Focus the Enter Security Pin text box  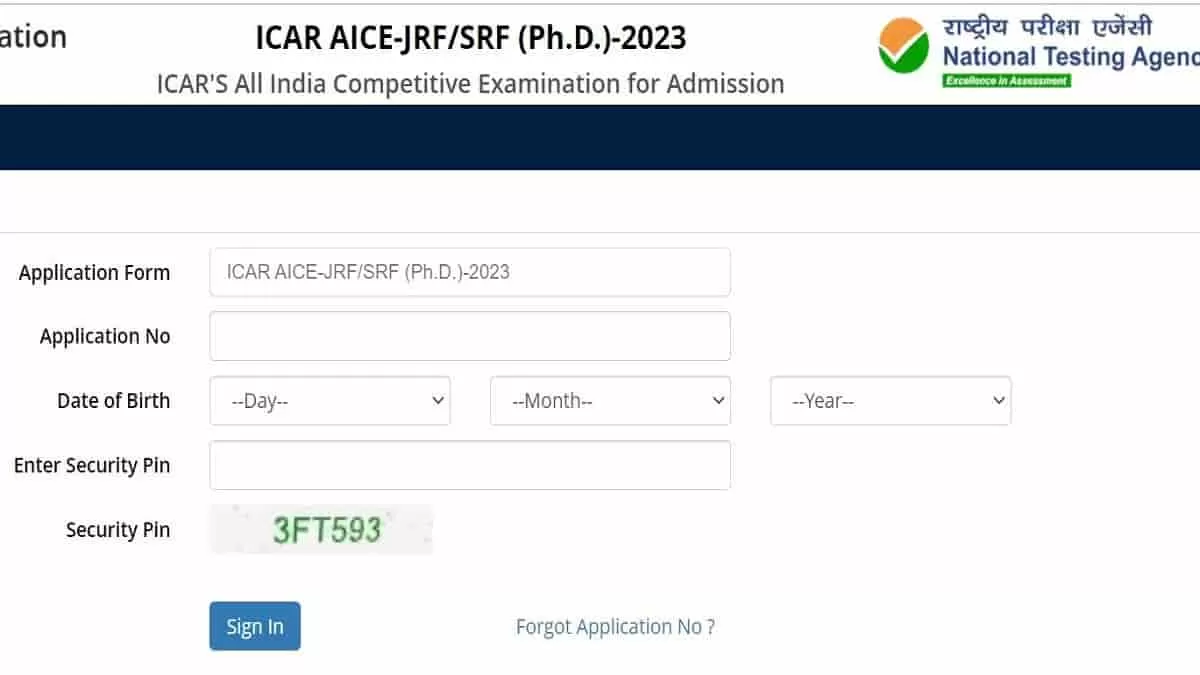(x=470, y=465)
